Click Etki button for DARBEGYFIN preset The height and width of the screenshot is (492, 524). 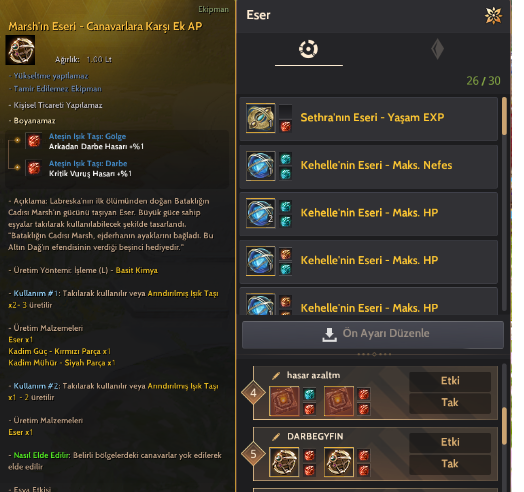[x=450, y=443]
